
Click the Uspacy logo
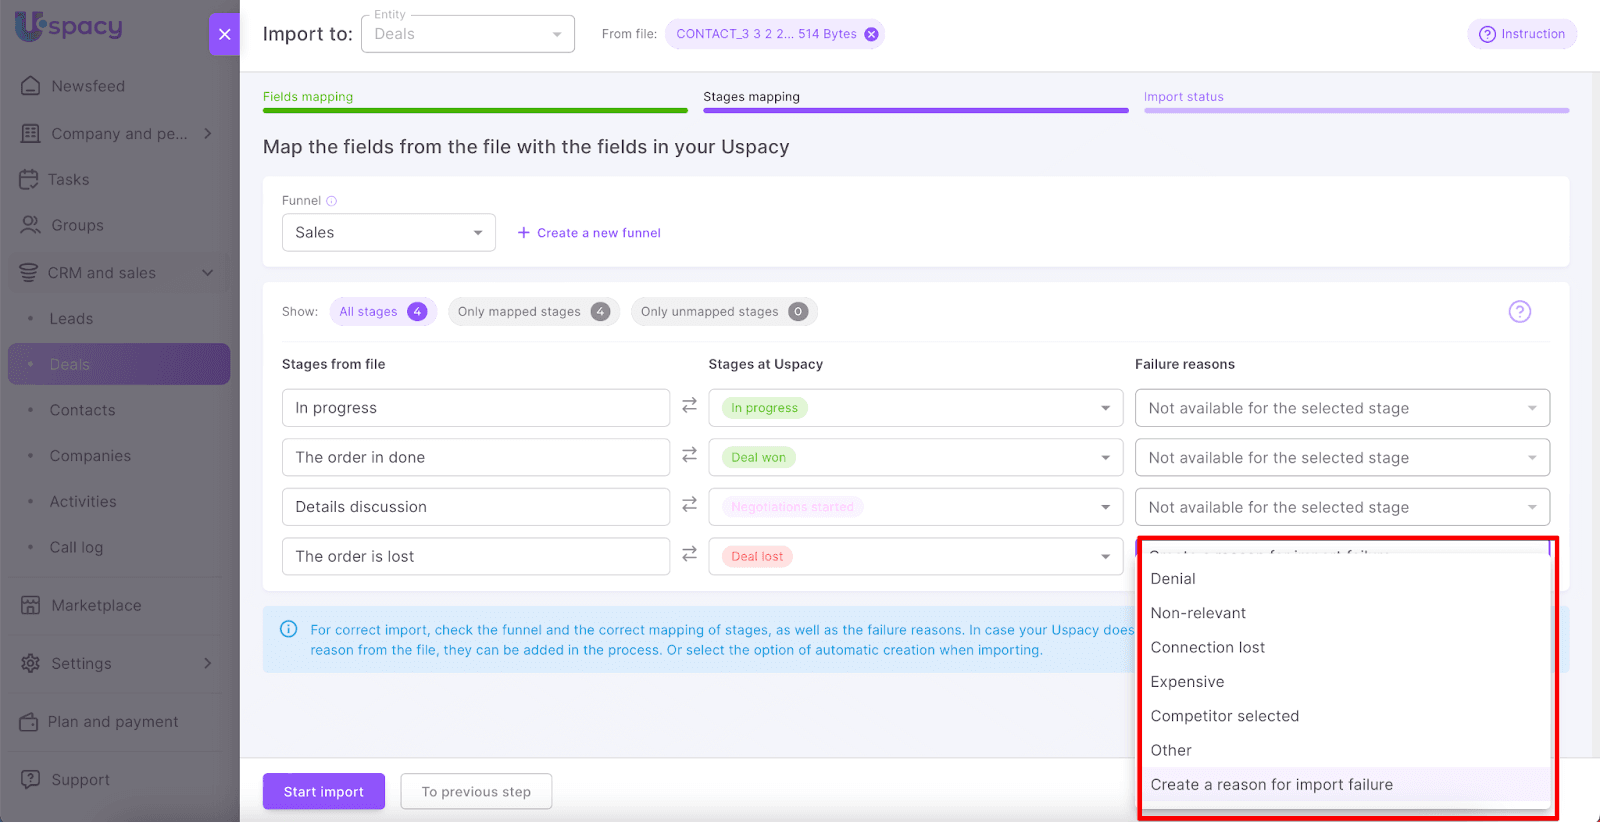(68, 26)
